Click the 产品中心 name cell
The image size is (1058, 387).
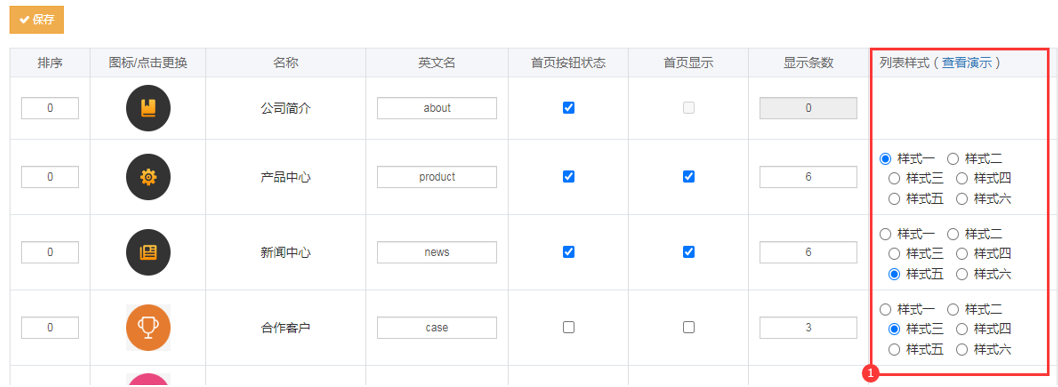click(x=285, y=177)
